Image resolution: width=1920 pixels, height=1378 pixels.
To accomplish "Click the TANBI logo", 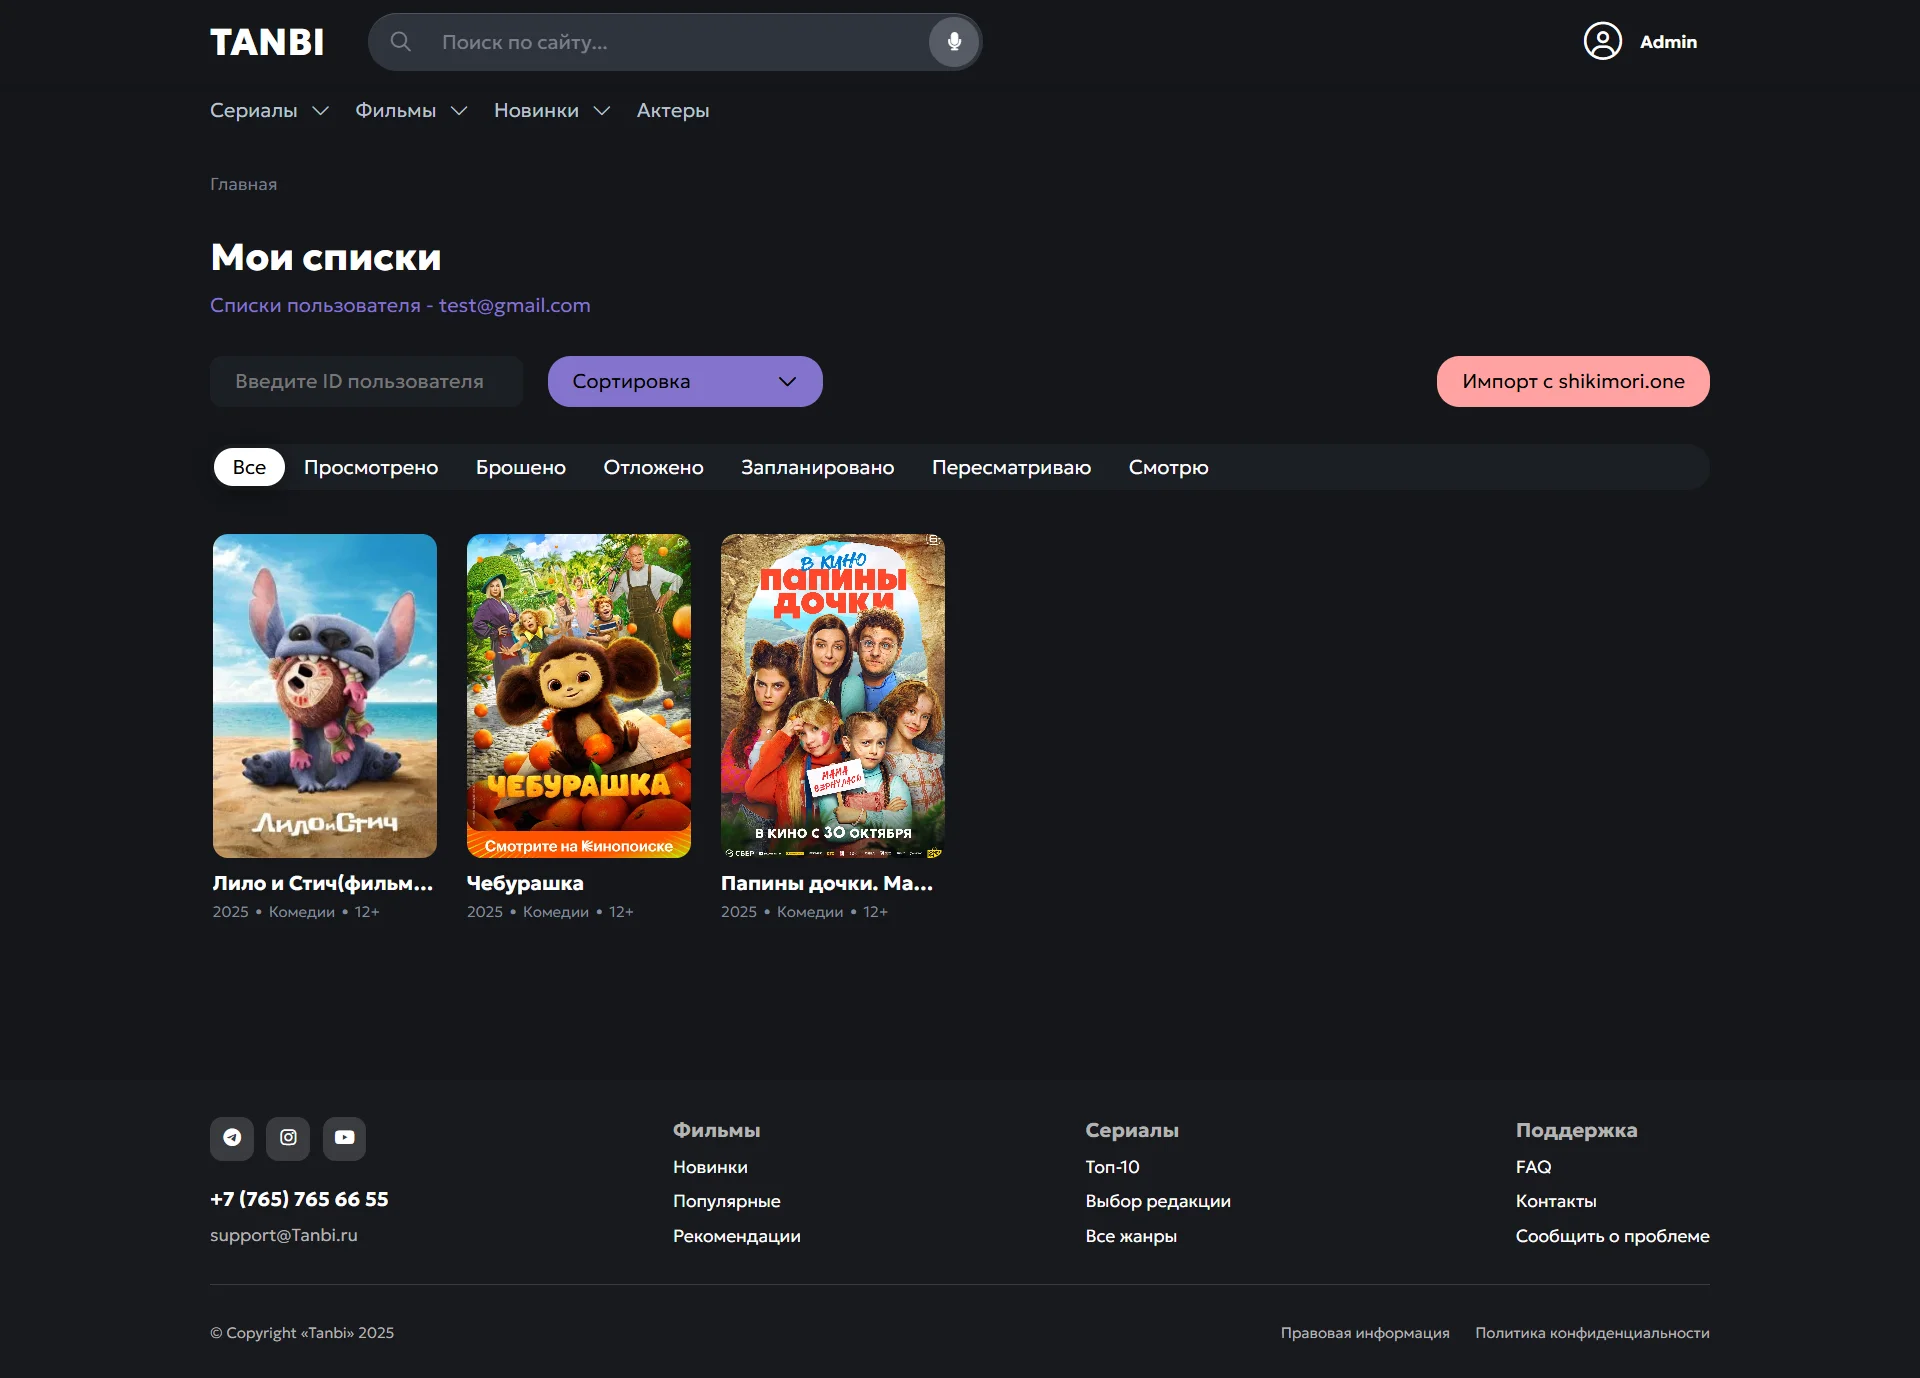I will [x=267, y=42].
